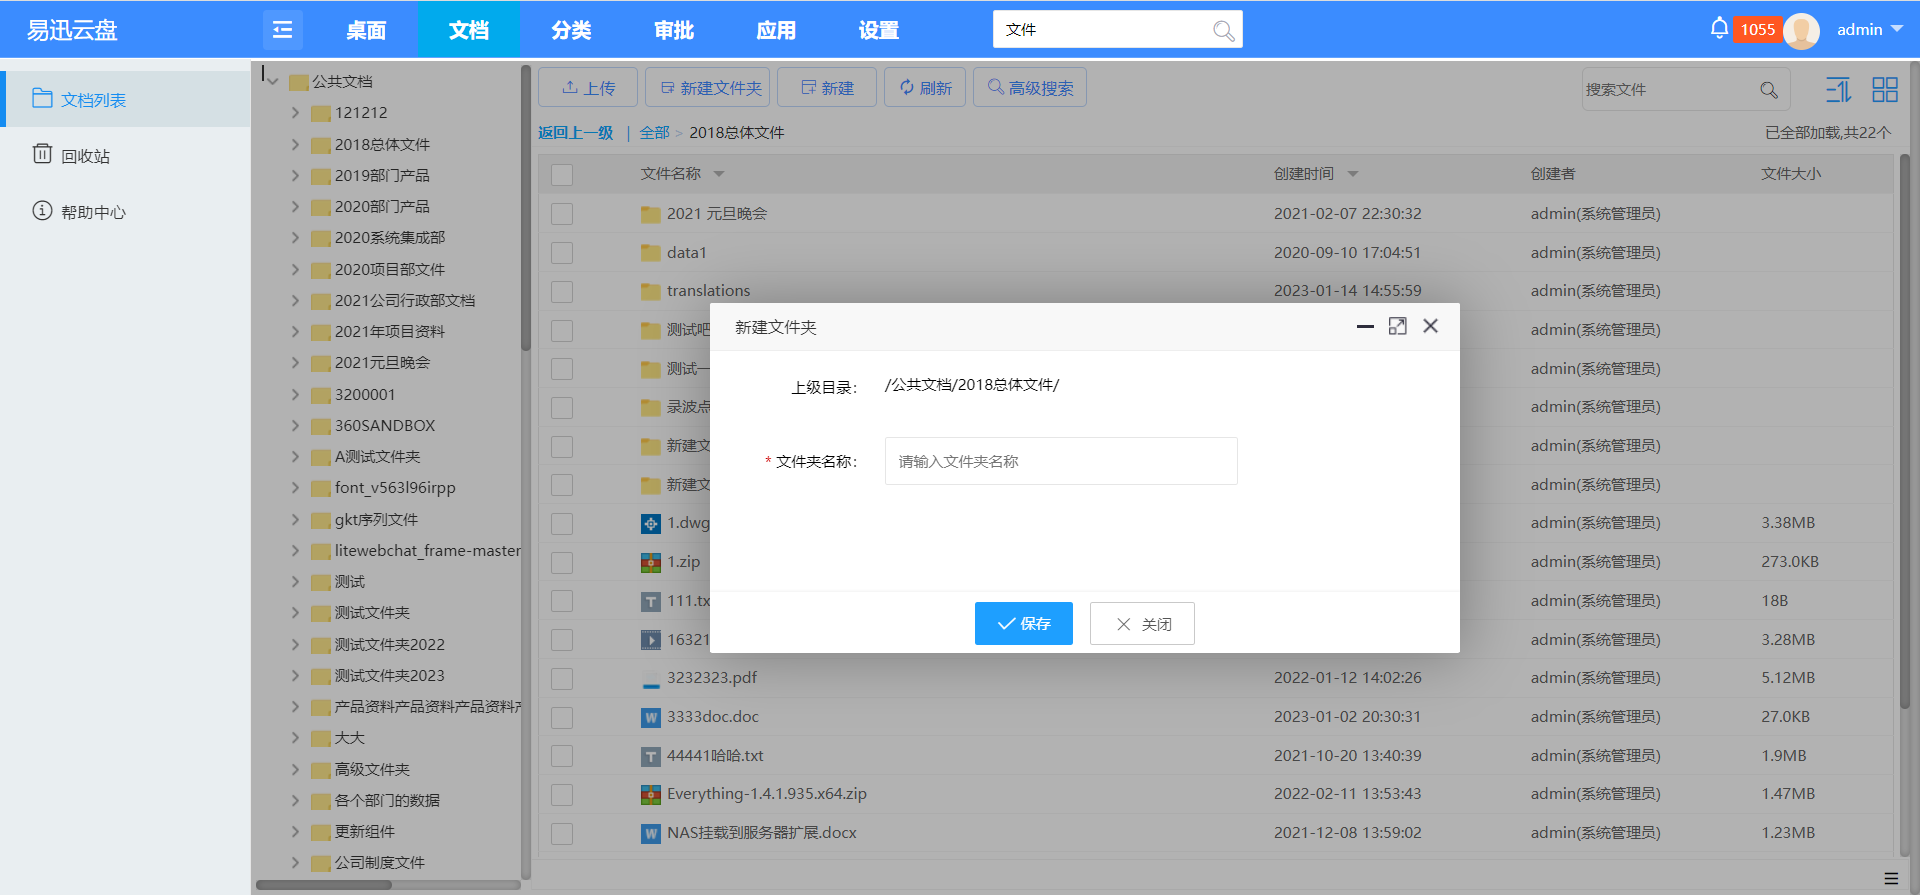Click the 保存 button in dialog
Image resolution: width=1920 pixels, height=895 pixels.
pyautogui.click(x=1024, y=623)
